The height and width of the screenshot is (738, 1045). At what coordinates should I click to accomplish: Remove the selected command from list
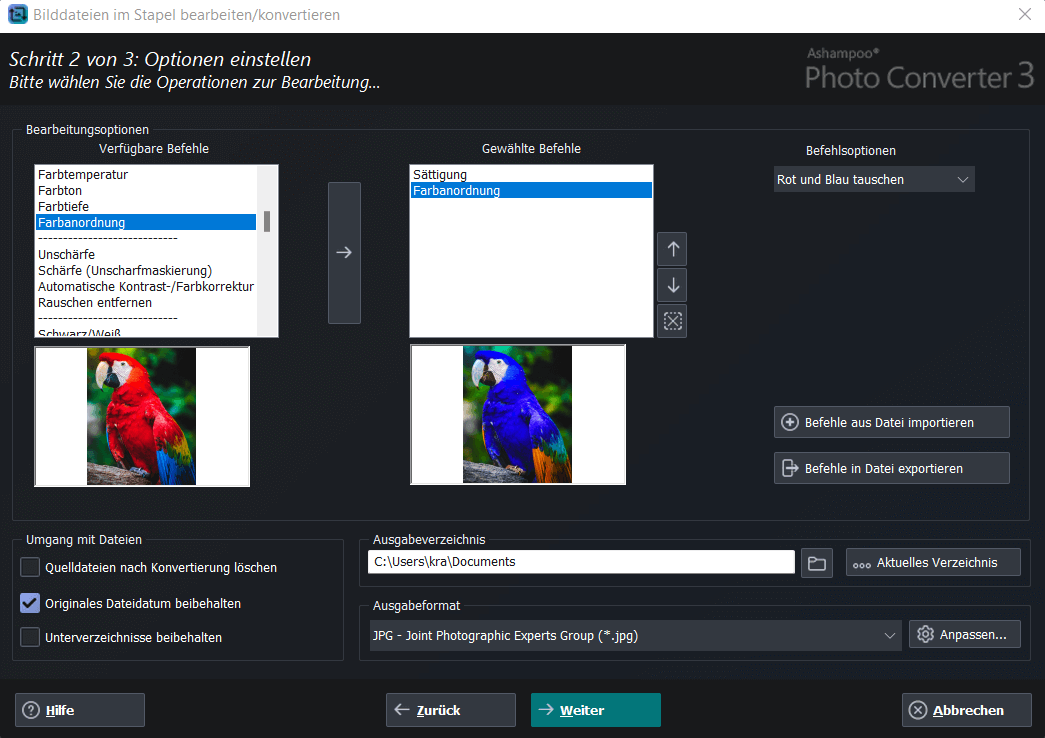[672, 321]
